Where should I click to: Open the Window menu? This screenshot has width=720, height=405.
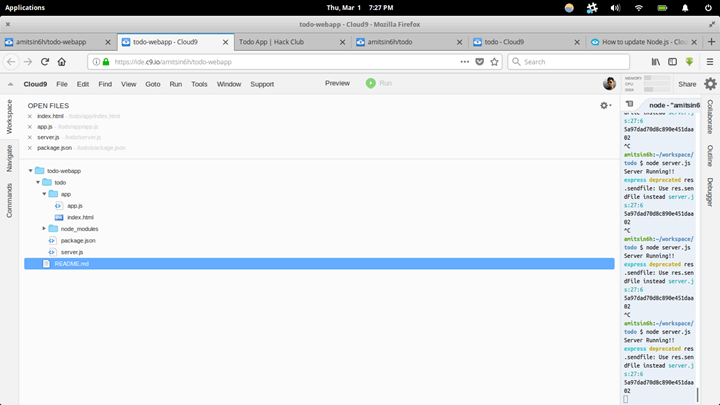click(x=229, y=84)
